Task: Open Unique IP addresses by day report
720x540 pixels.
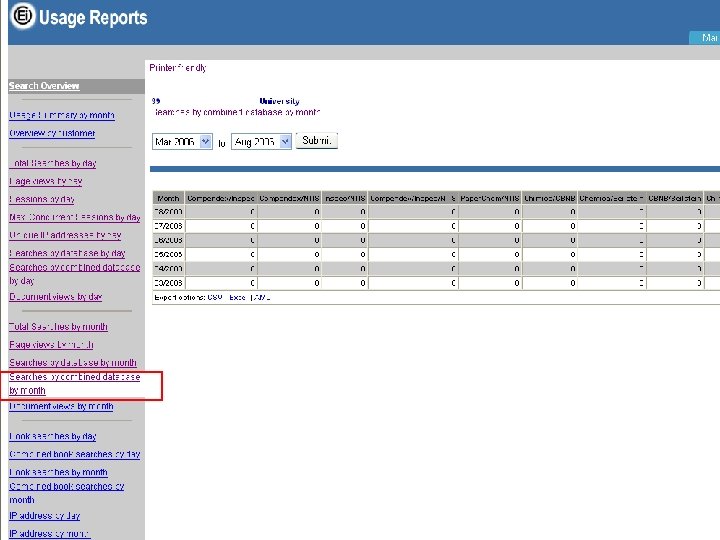Action: (65, 235)
